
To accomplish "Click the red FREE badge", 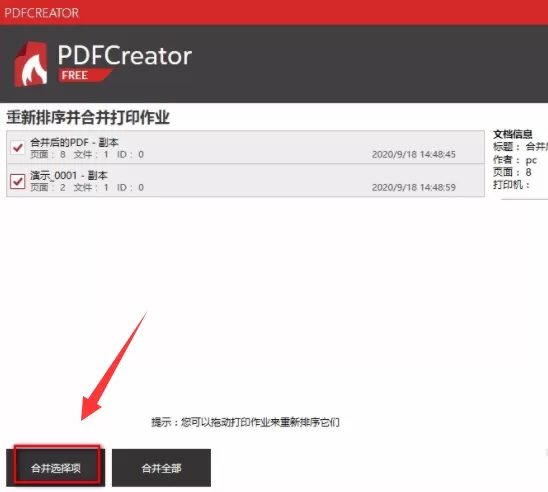I will [85, 75].
